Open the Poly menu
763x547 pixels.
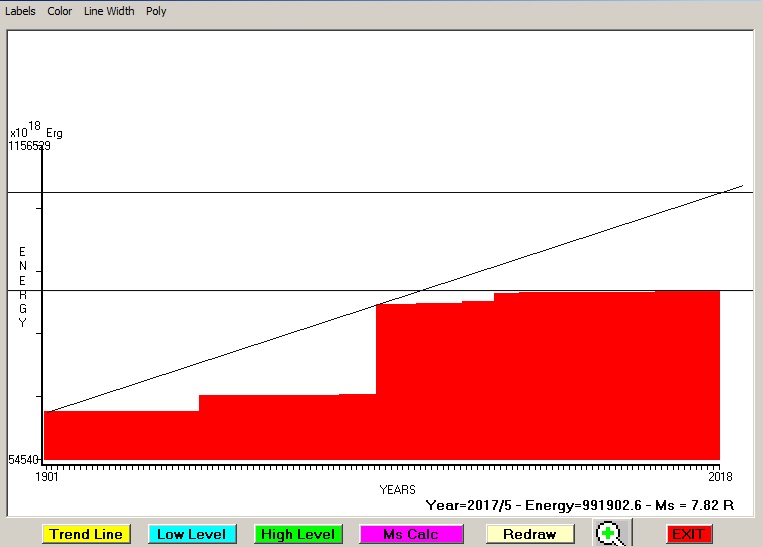[156, 11]
